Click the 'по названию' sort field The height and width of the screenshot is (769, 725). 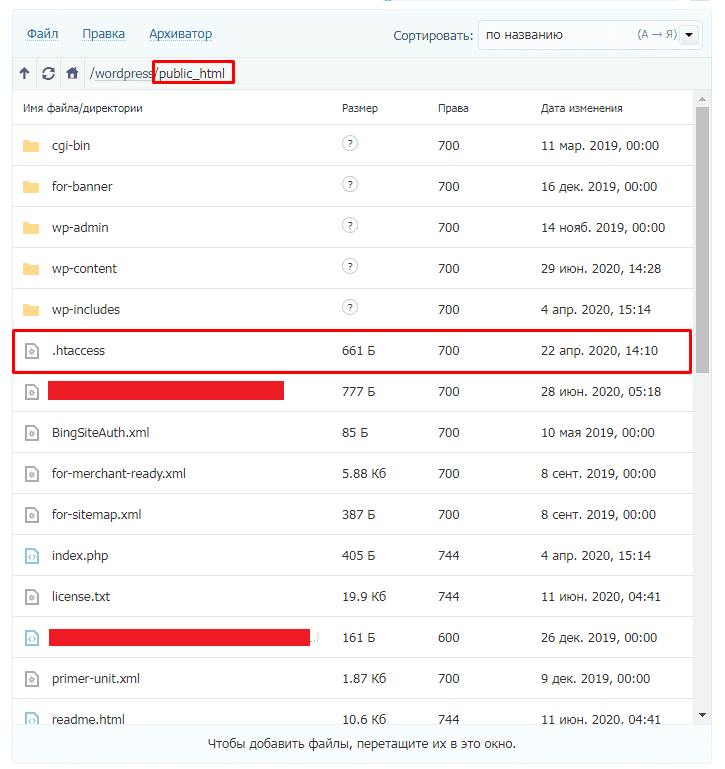590,35
